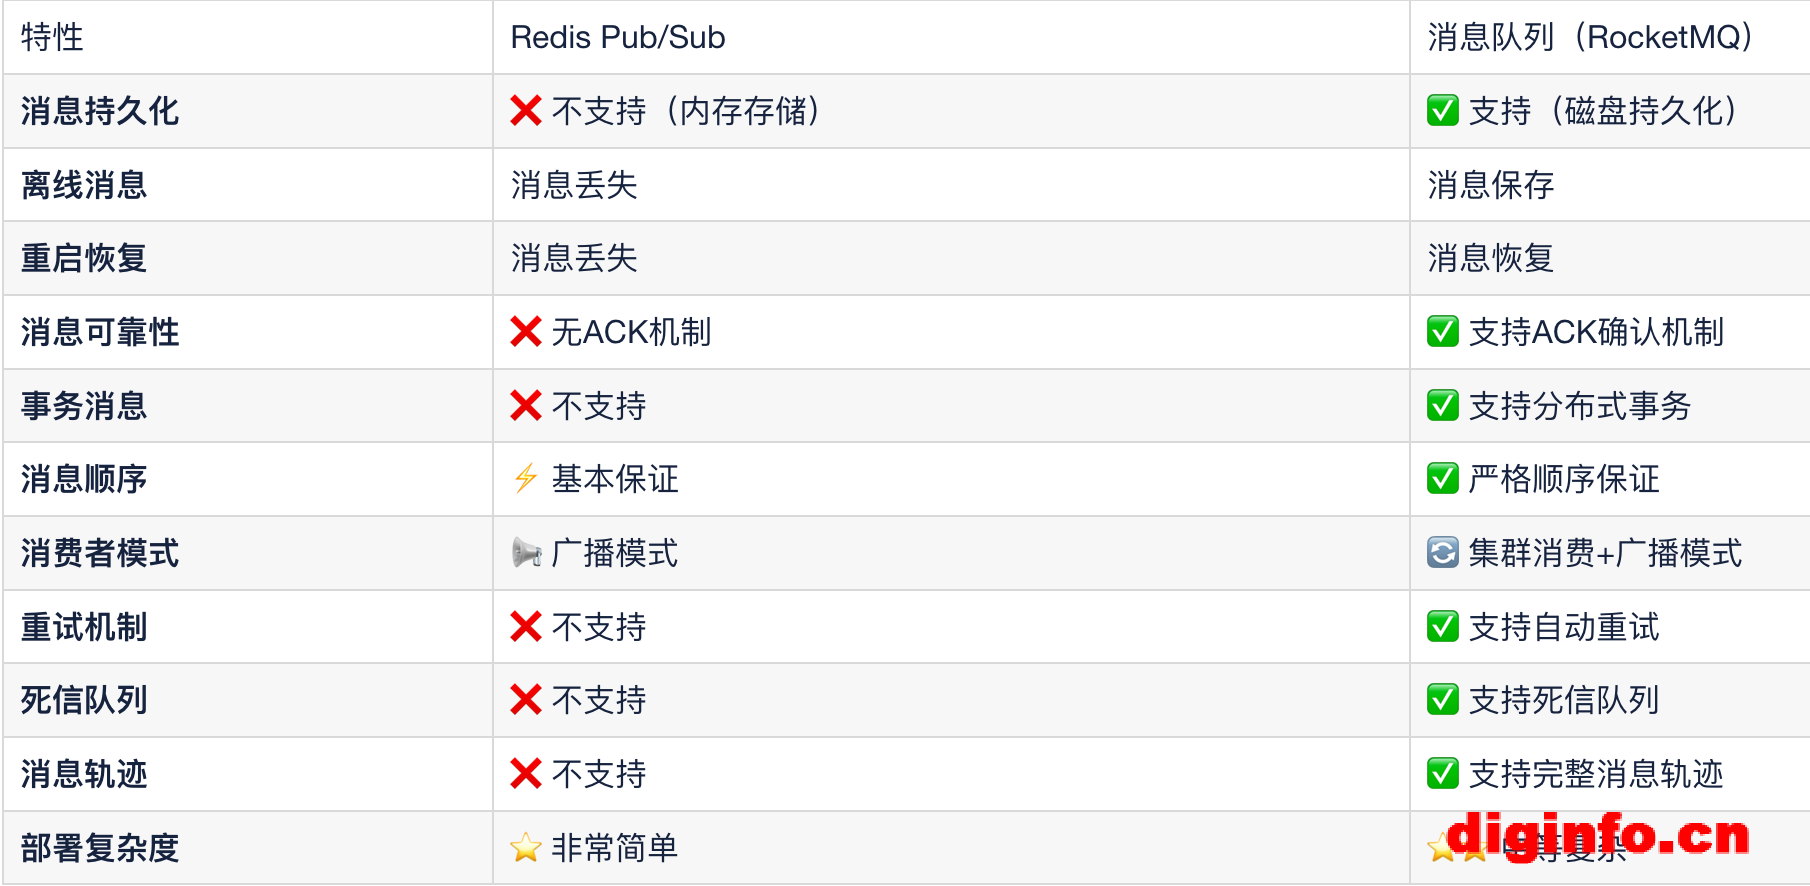Screen dimensions: 1810x886
Task: Click the green checkmark beside 支持自动重试
Action: pos(1442,627)
